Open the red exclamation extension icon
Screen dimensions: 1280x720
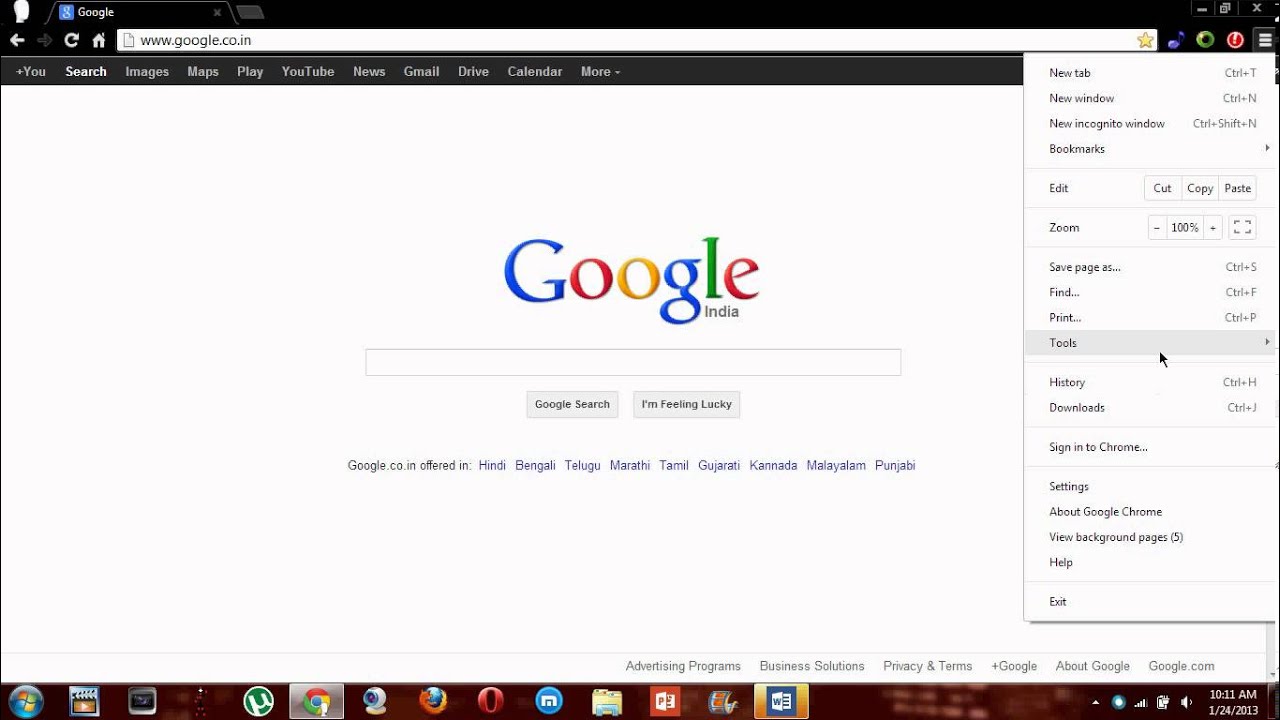[1235, 40]
